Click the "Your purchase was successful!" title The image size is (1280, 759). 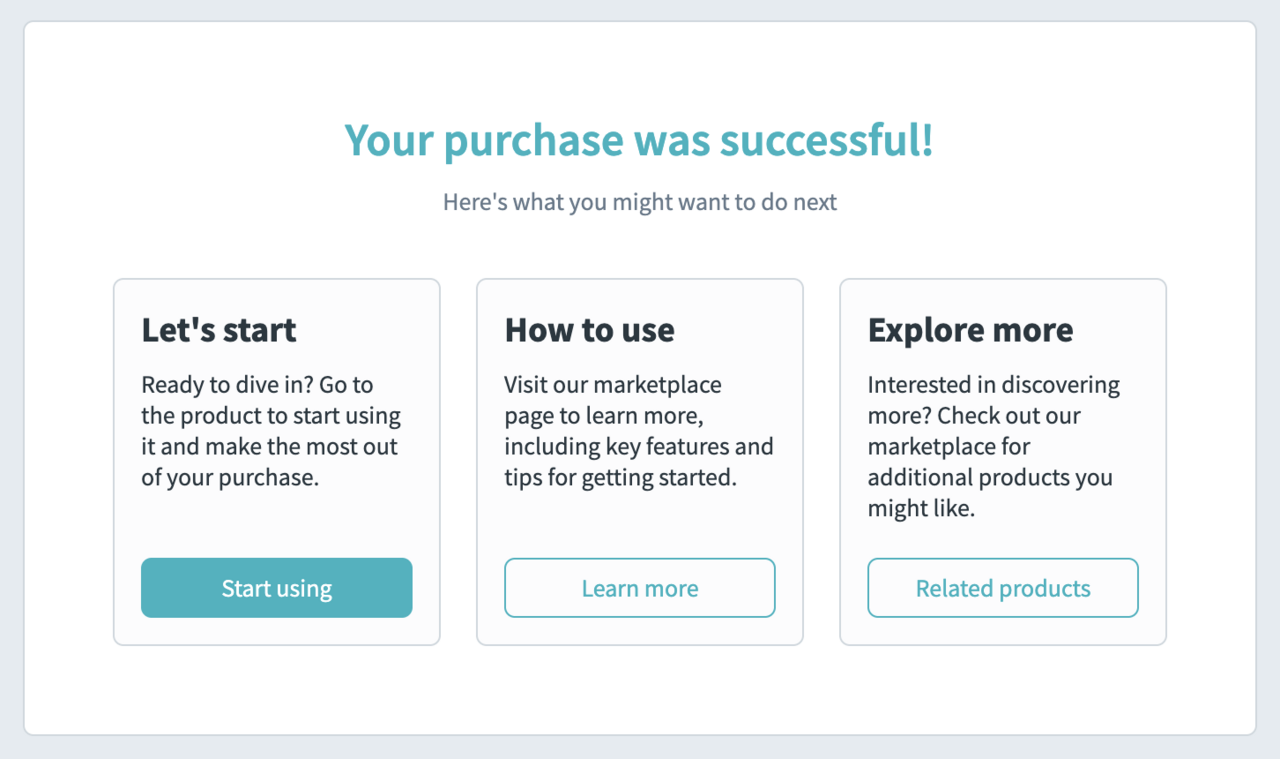click(x=639, y=140)
